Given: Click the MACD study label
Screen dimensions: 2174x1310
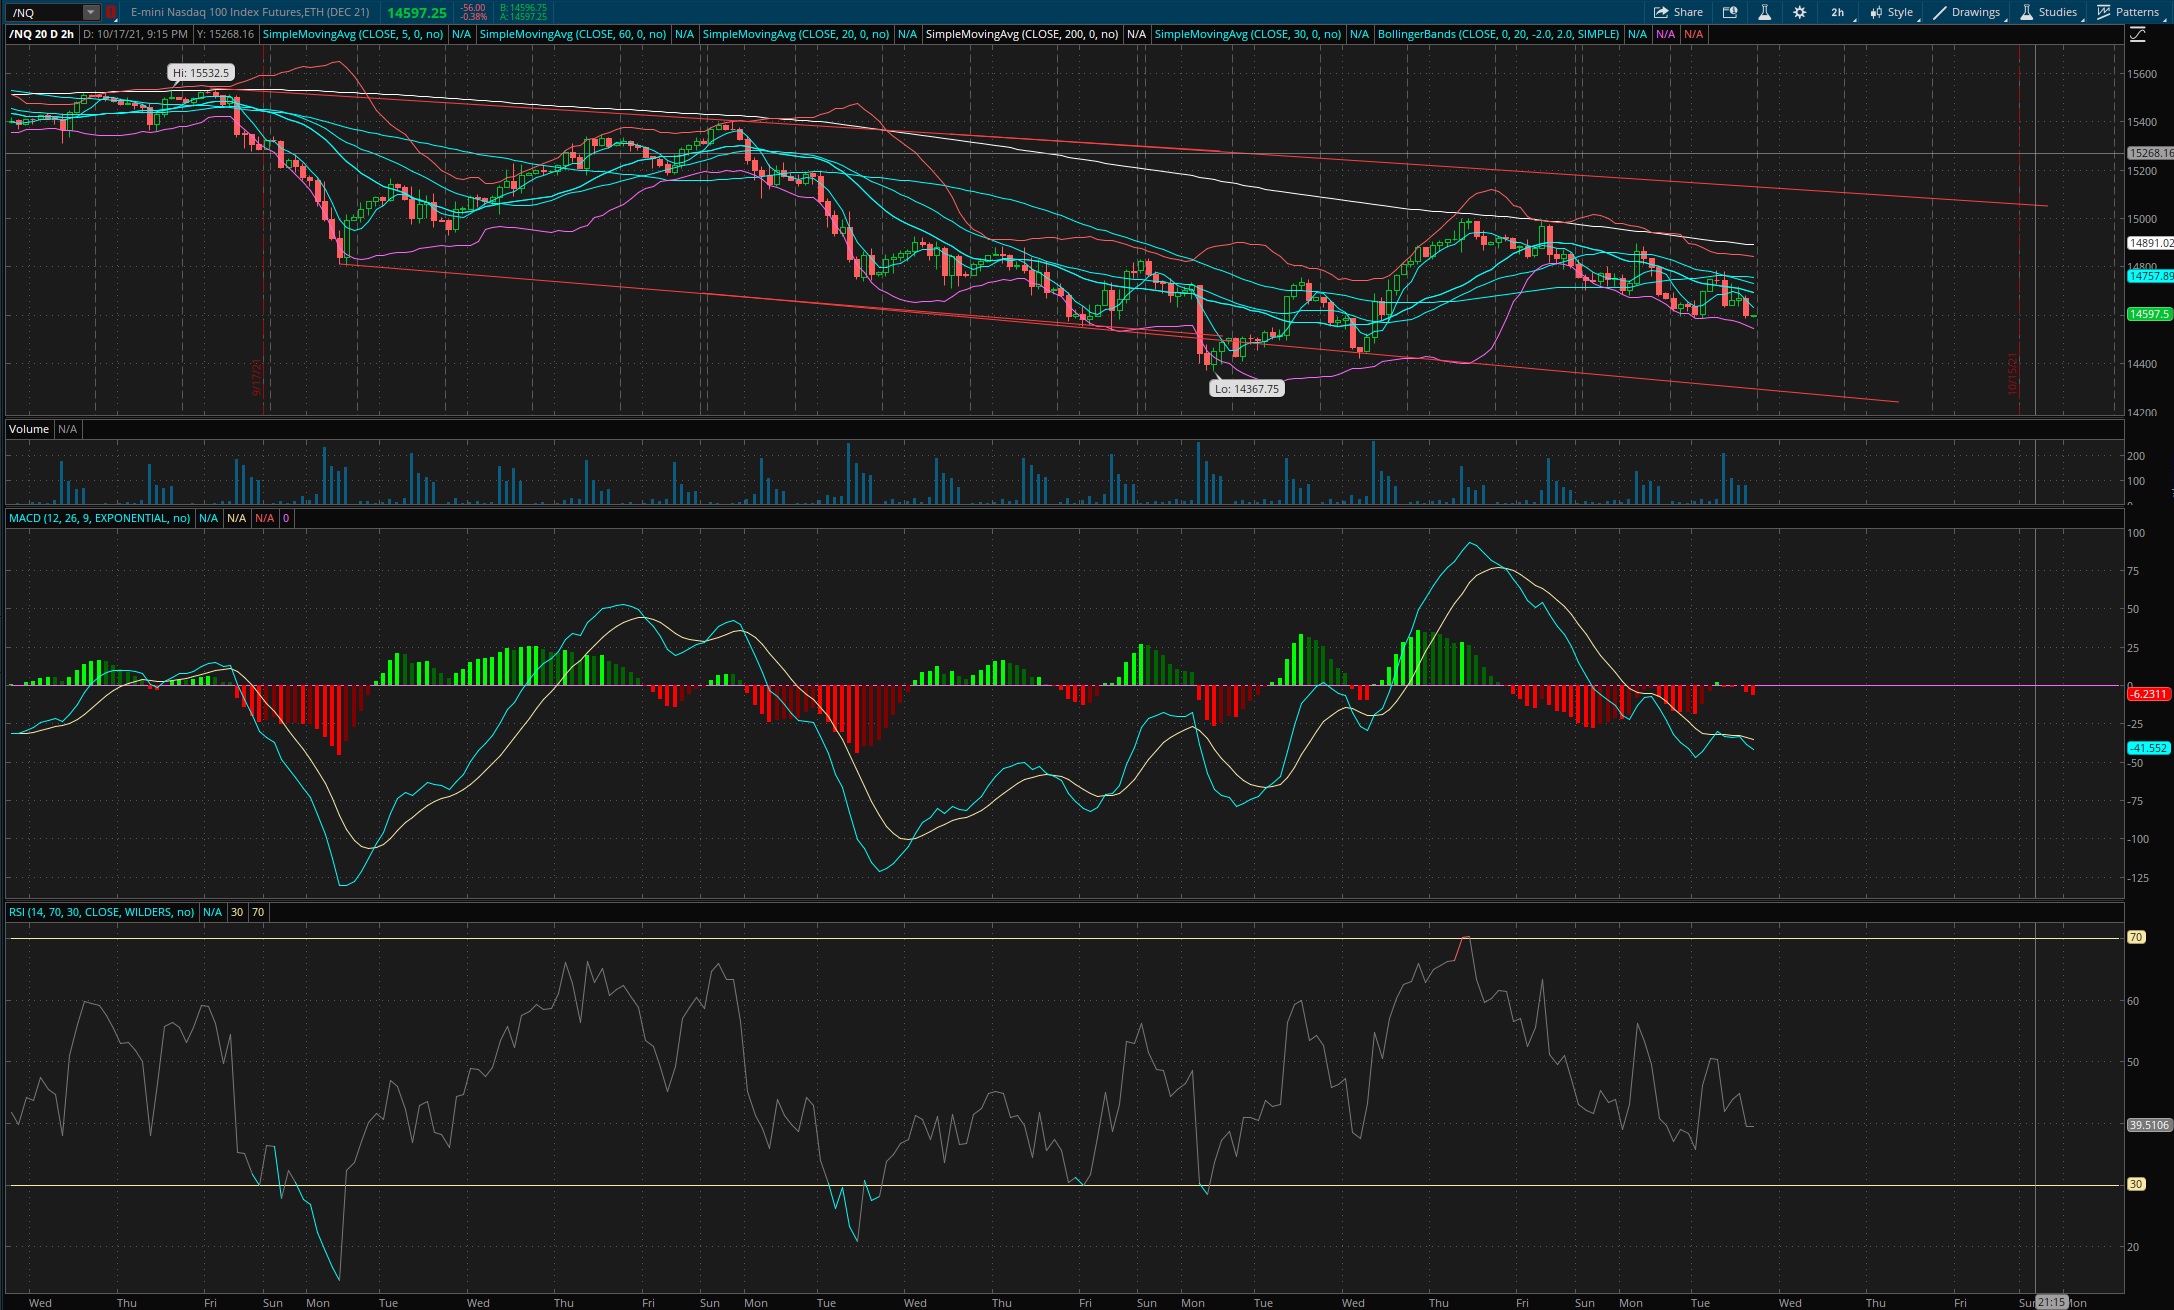Looking at the screenshot, I should click(x=99, y=518).
